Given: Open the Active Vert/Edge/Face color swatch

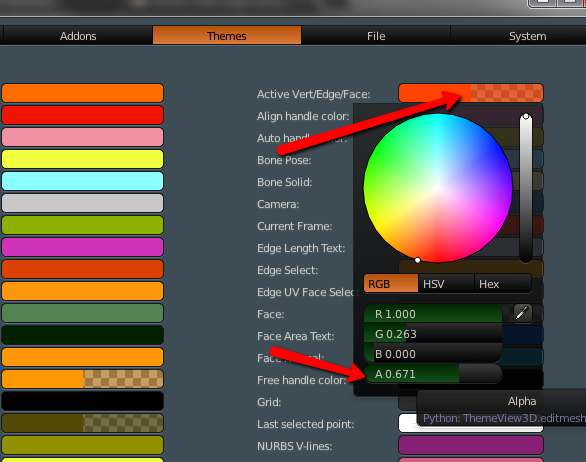Looking at the screenshot, I should click(x=471, y=93).
